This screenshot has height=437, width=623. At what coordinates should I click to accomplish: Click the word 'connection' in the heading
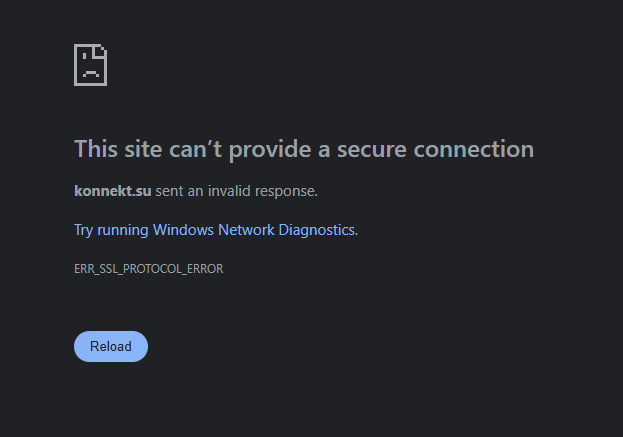coord(474,149)
